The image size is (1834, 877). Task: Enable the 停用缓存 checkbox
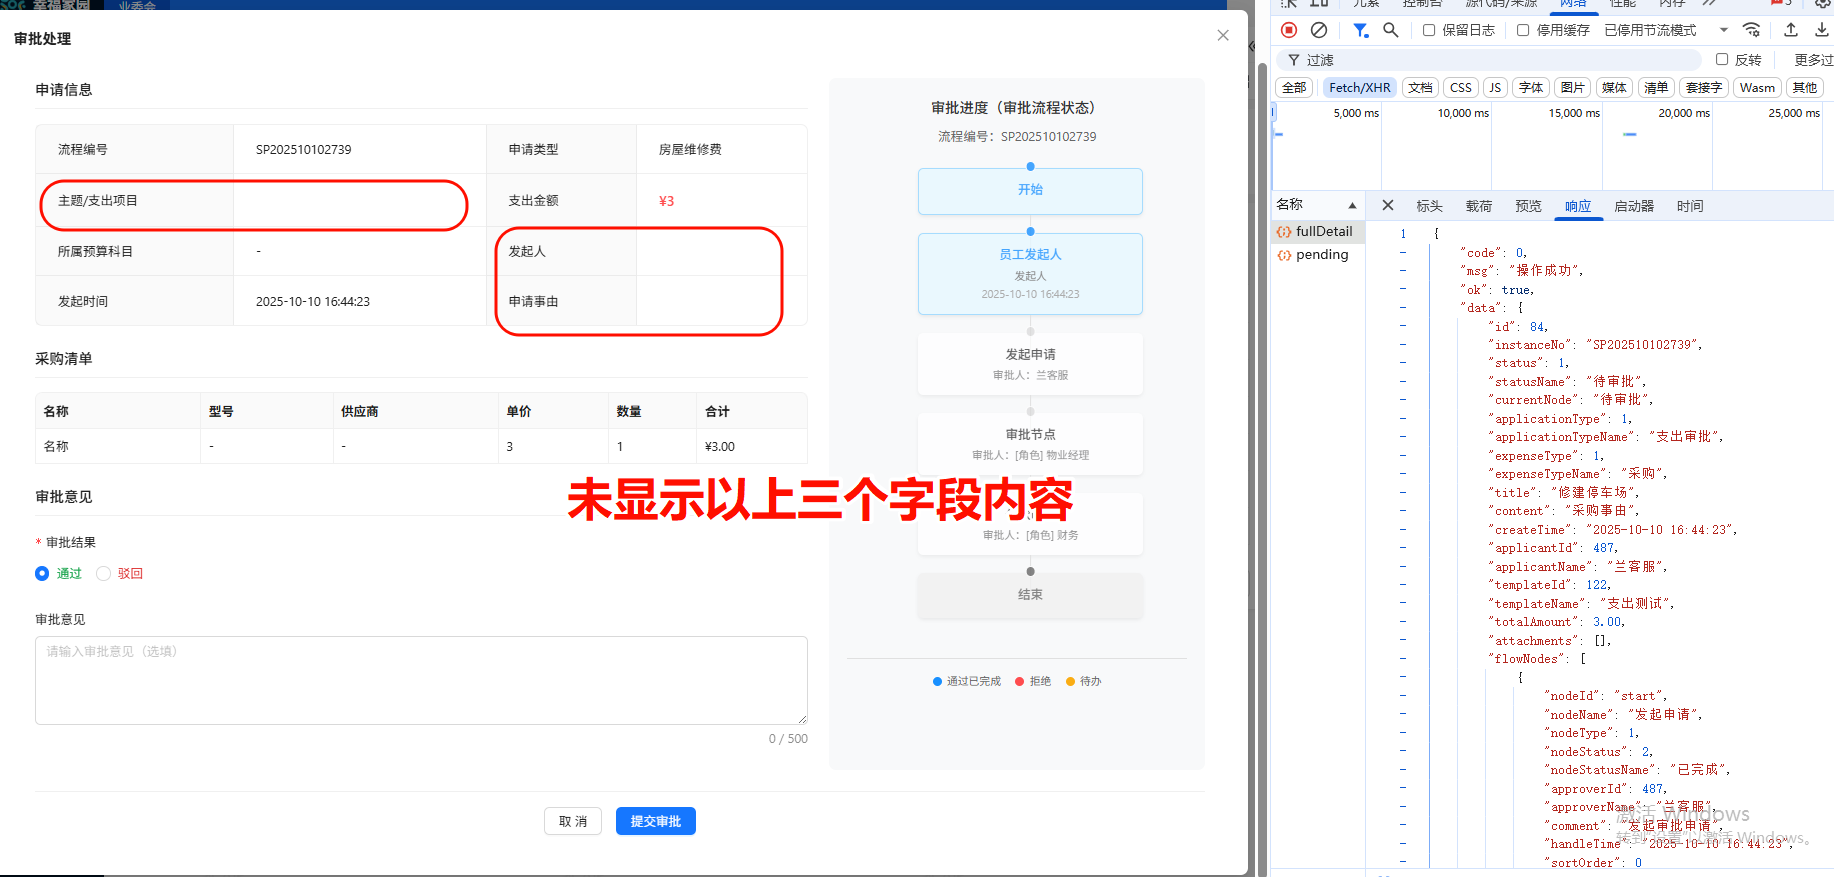(1523, 30)
